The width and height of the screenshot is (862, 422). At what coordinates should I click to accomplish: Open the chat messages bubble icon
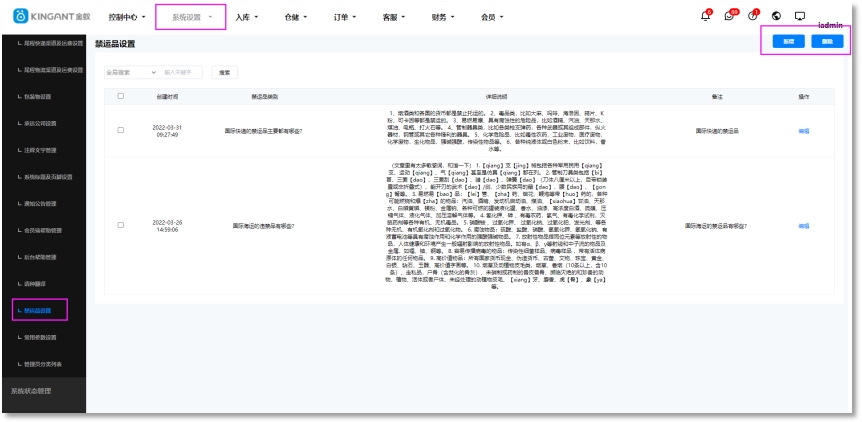(x=729, y=16)
